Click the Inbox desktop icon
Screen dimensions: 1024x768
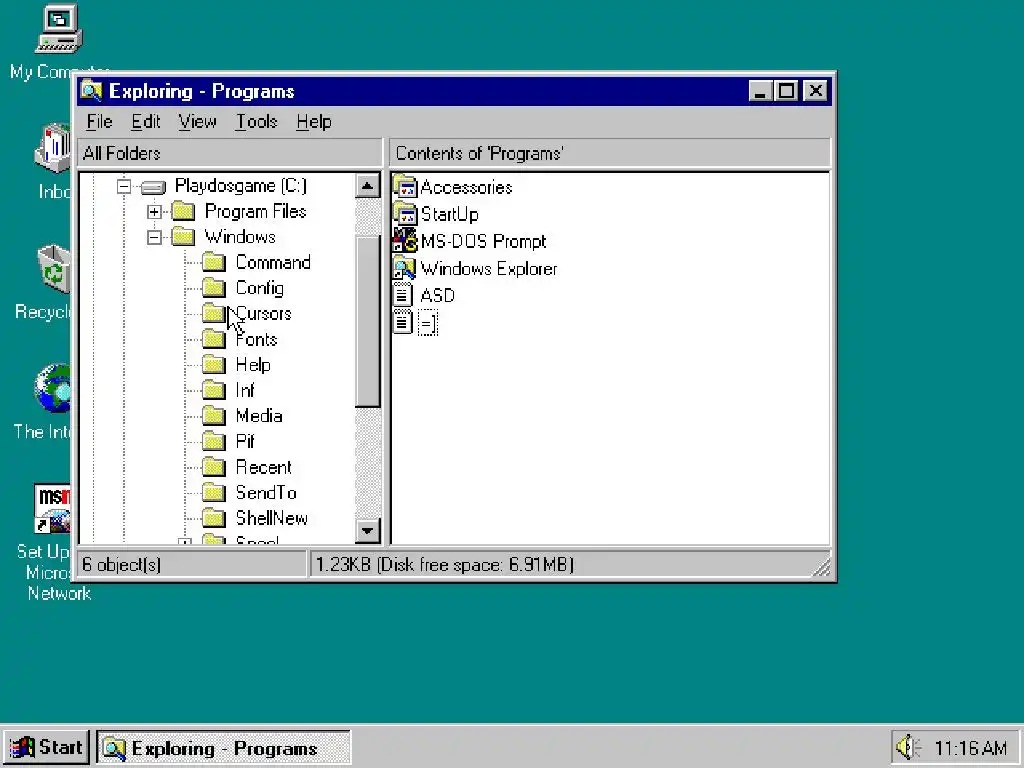click(x=53, y=148)
